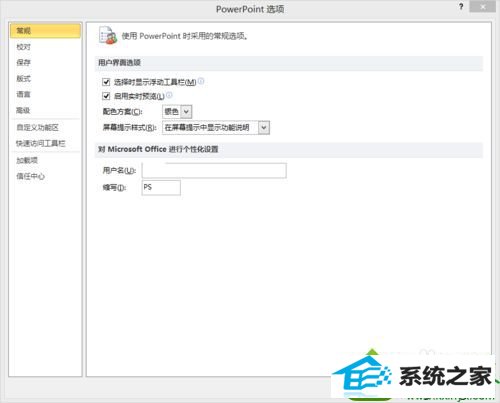500x403 pixels.
Task: Open the 语言 options category
Action: click(24, 94)
